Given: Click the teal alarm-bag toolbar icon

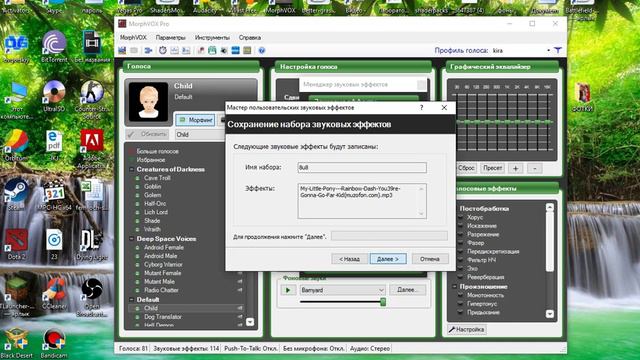Looking at the screenshot, I should [212, 51].
